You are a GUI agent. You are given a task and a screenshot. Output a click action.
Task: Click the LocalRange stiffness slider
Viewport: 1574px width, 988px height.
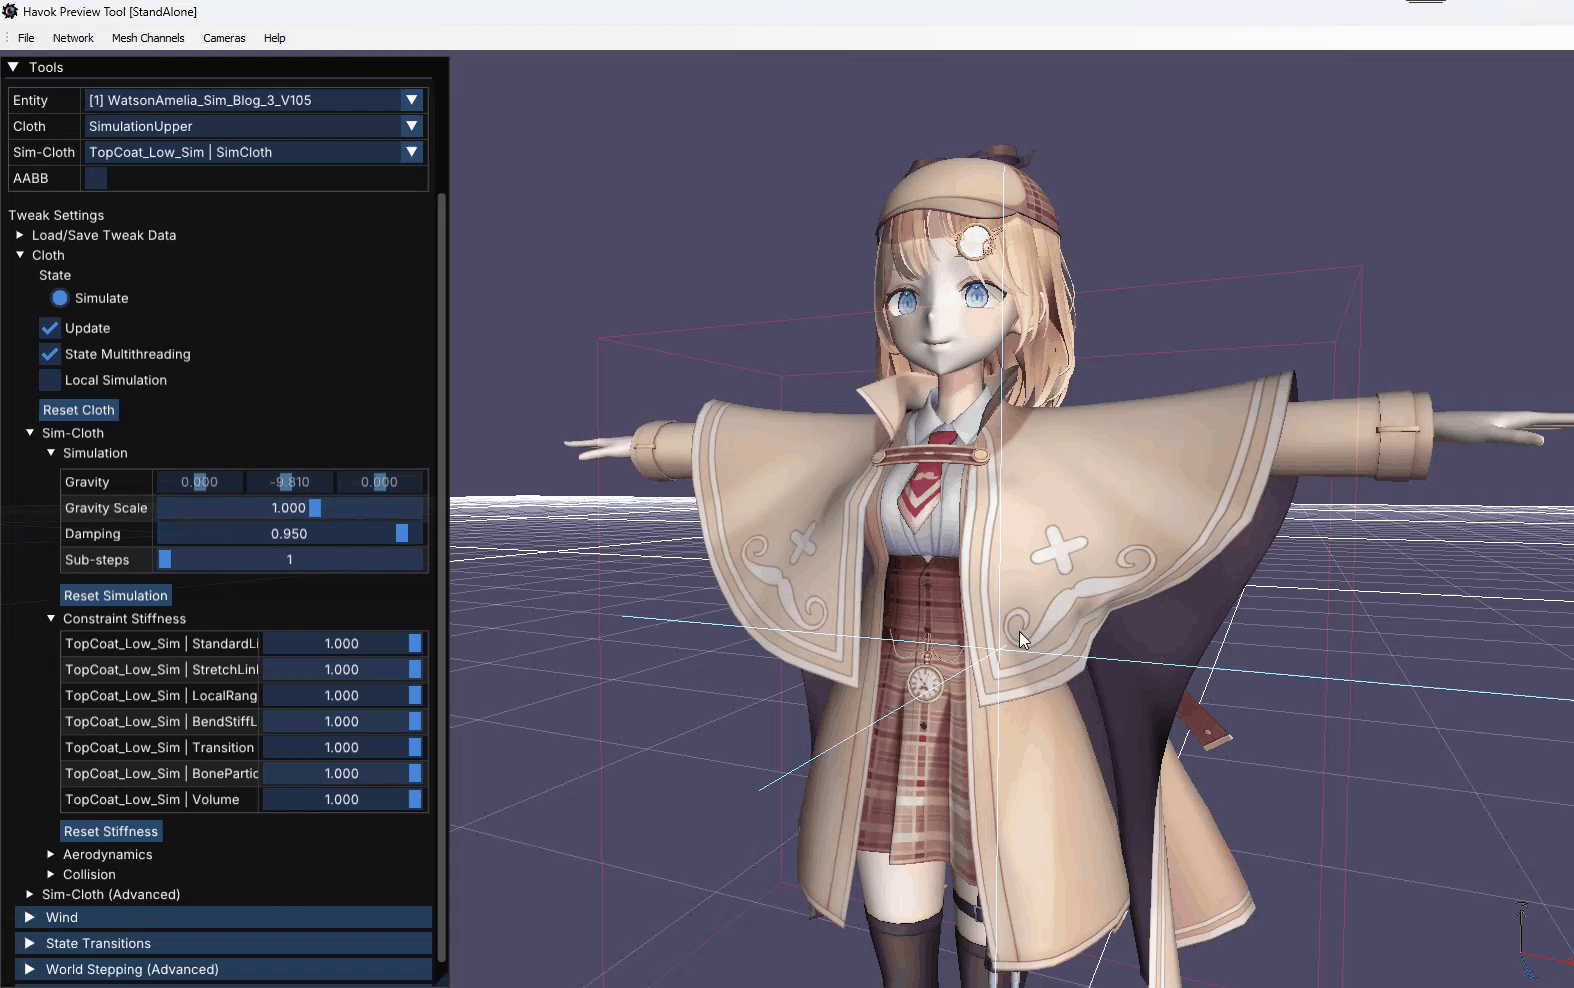point(342,696)
